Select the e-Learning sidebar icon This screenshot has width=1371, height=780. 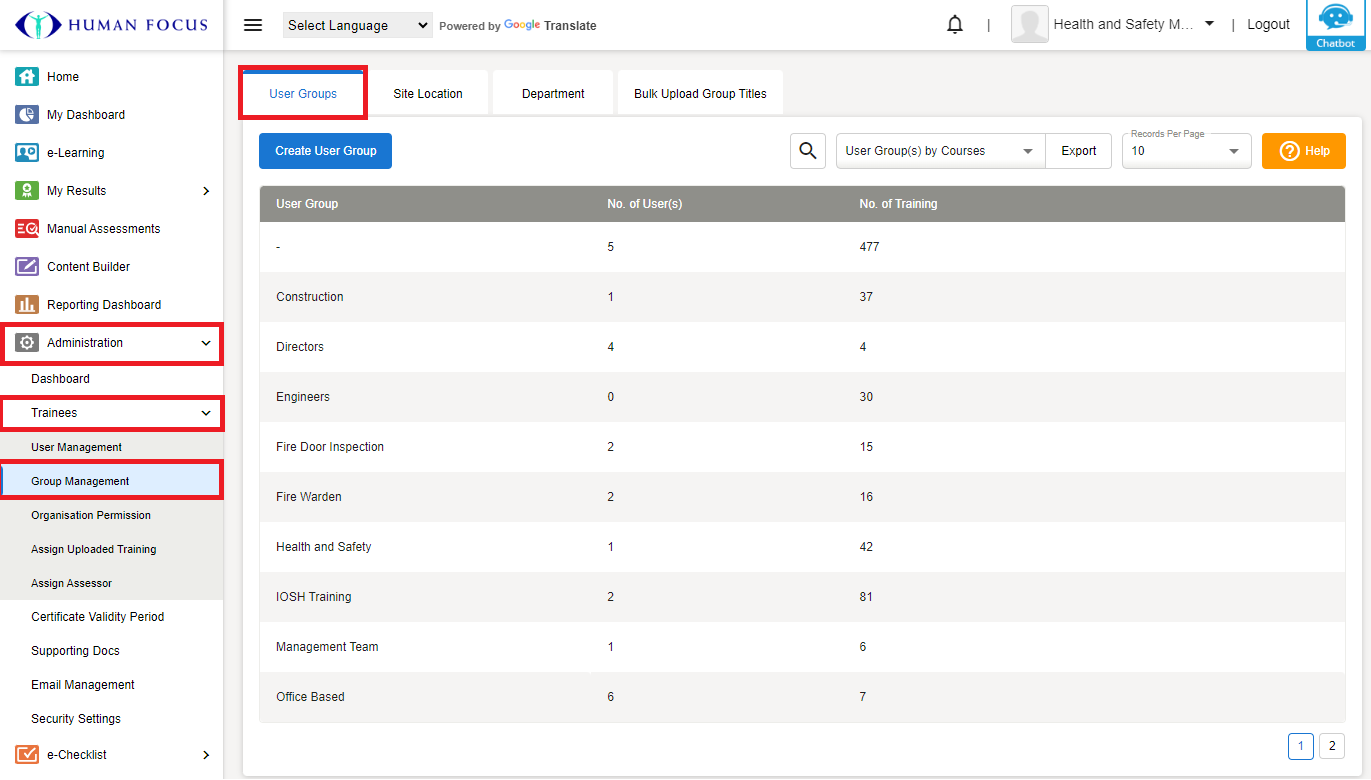tap(27, 153)
